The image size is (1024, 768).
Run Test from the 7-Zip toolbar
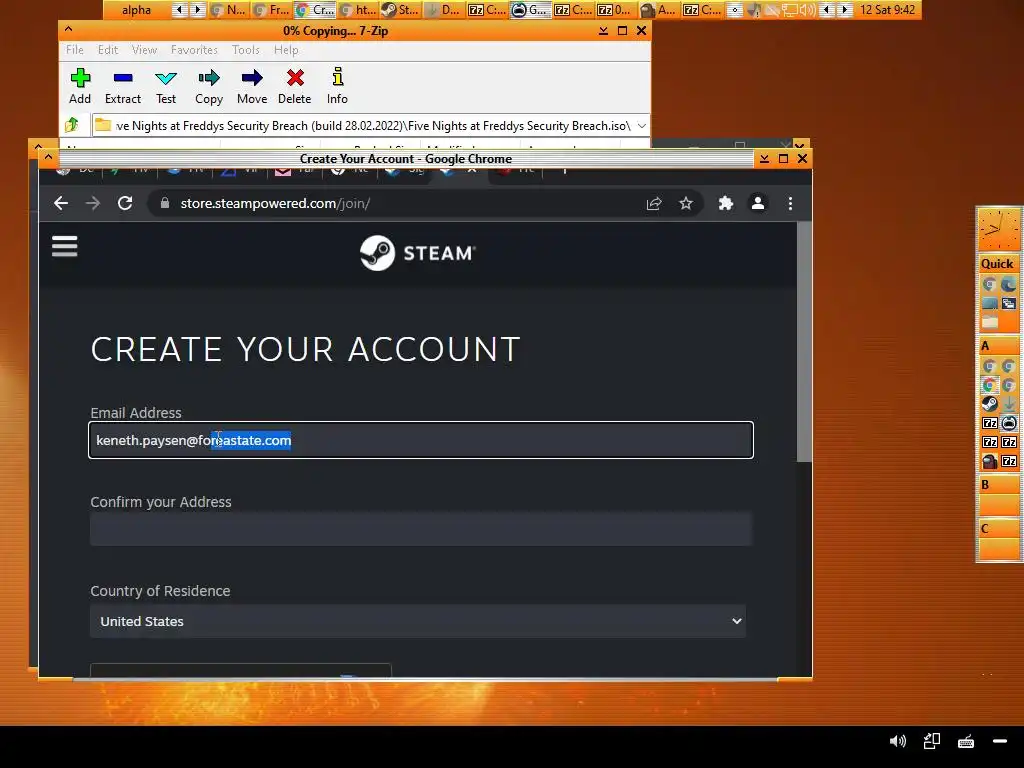[166, 86]
